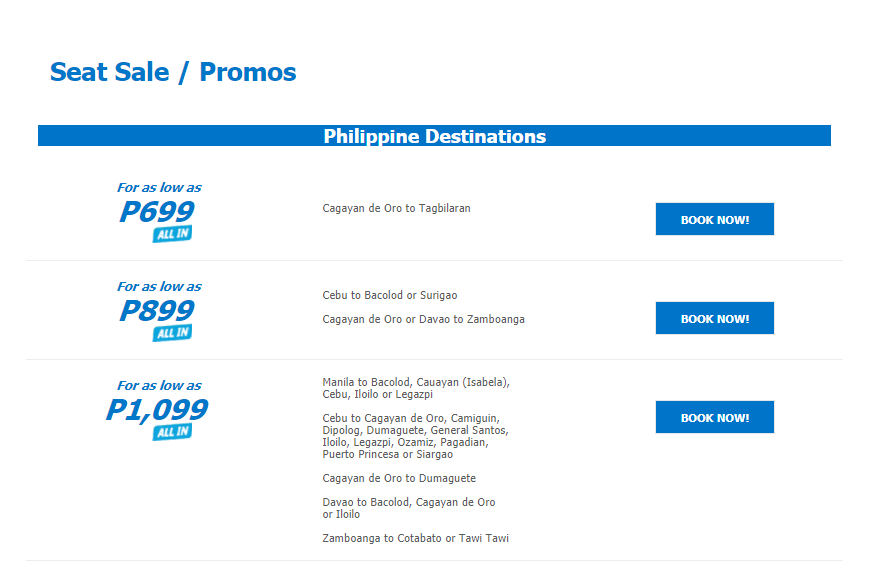Click the ALL IN badge under P899
This screenshot has height=572, width=871.
tap(172, 333)
